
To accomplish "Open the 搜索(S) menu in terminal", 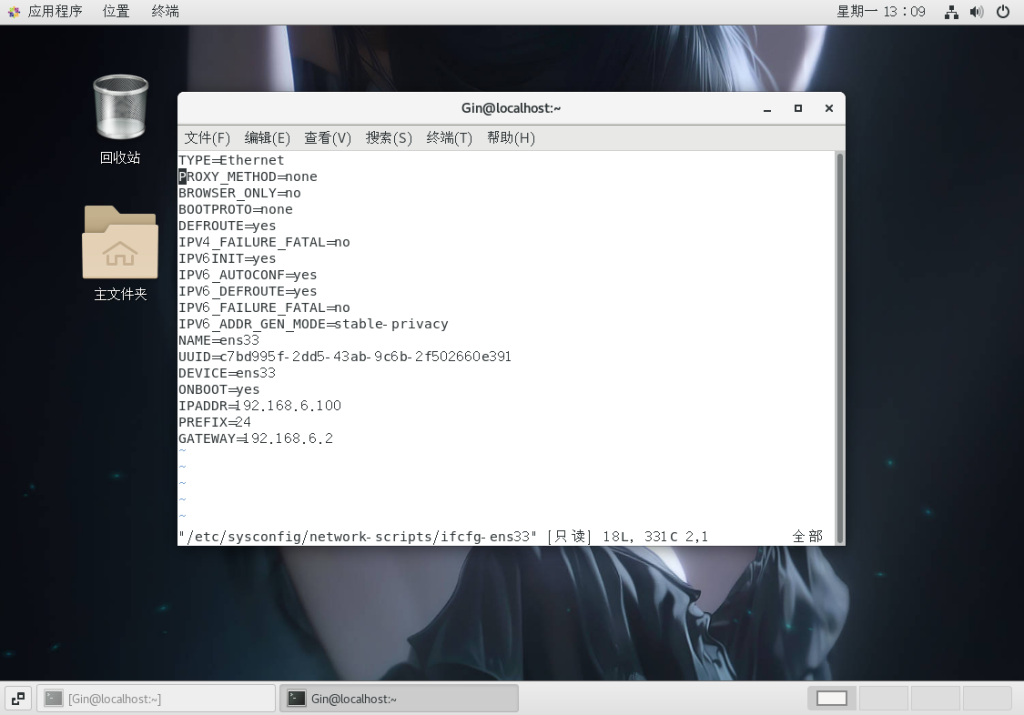I will (x=388, y=138).
